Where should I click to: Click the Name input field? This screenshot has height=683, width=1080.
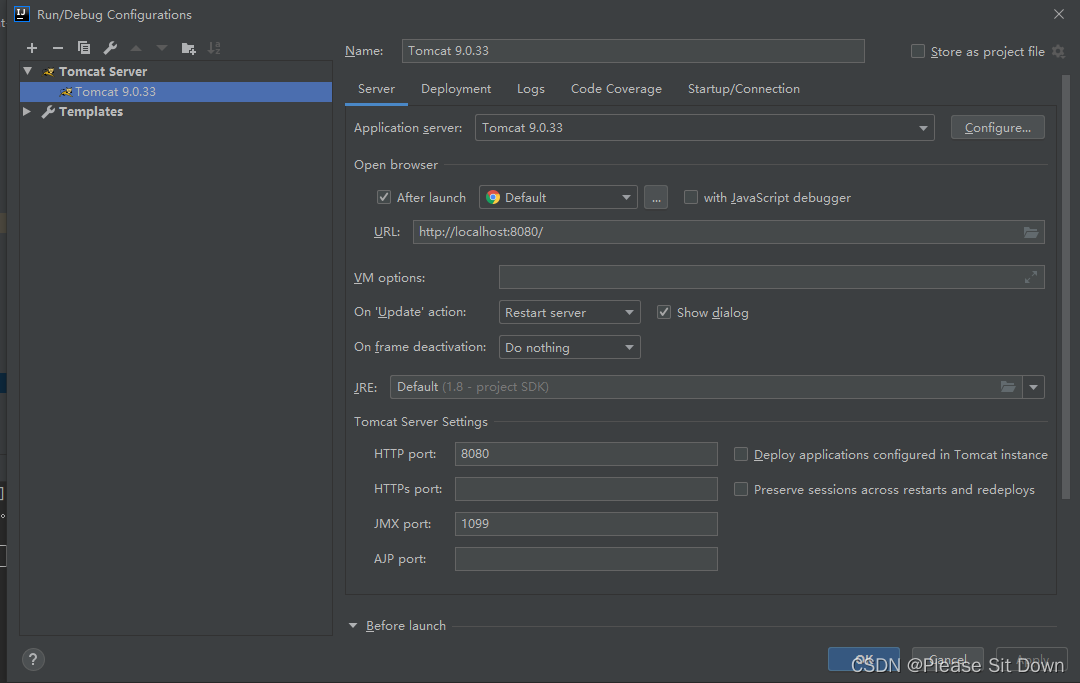[x=633, y=51]
